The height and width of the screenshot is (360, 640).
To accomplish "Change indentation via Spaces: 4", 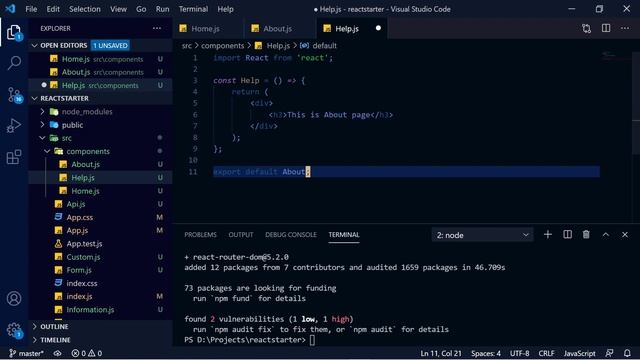I will (486, 353).
